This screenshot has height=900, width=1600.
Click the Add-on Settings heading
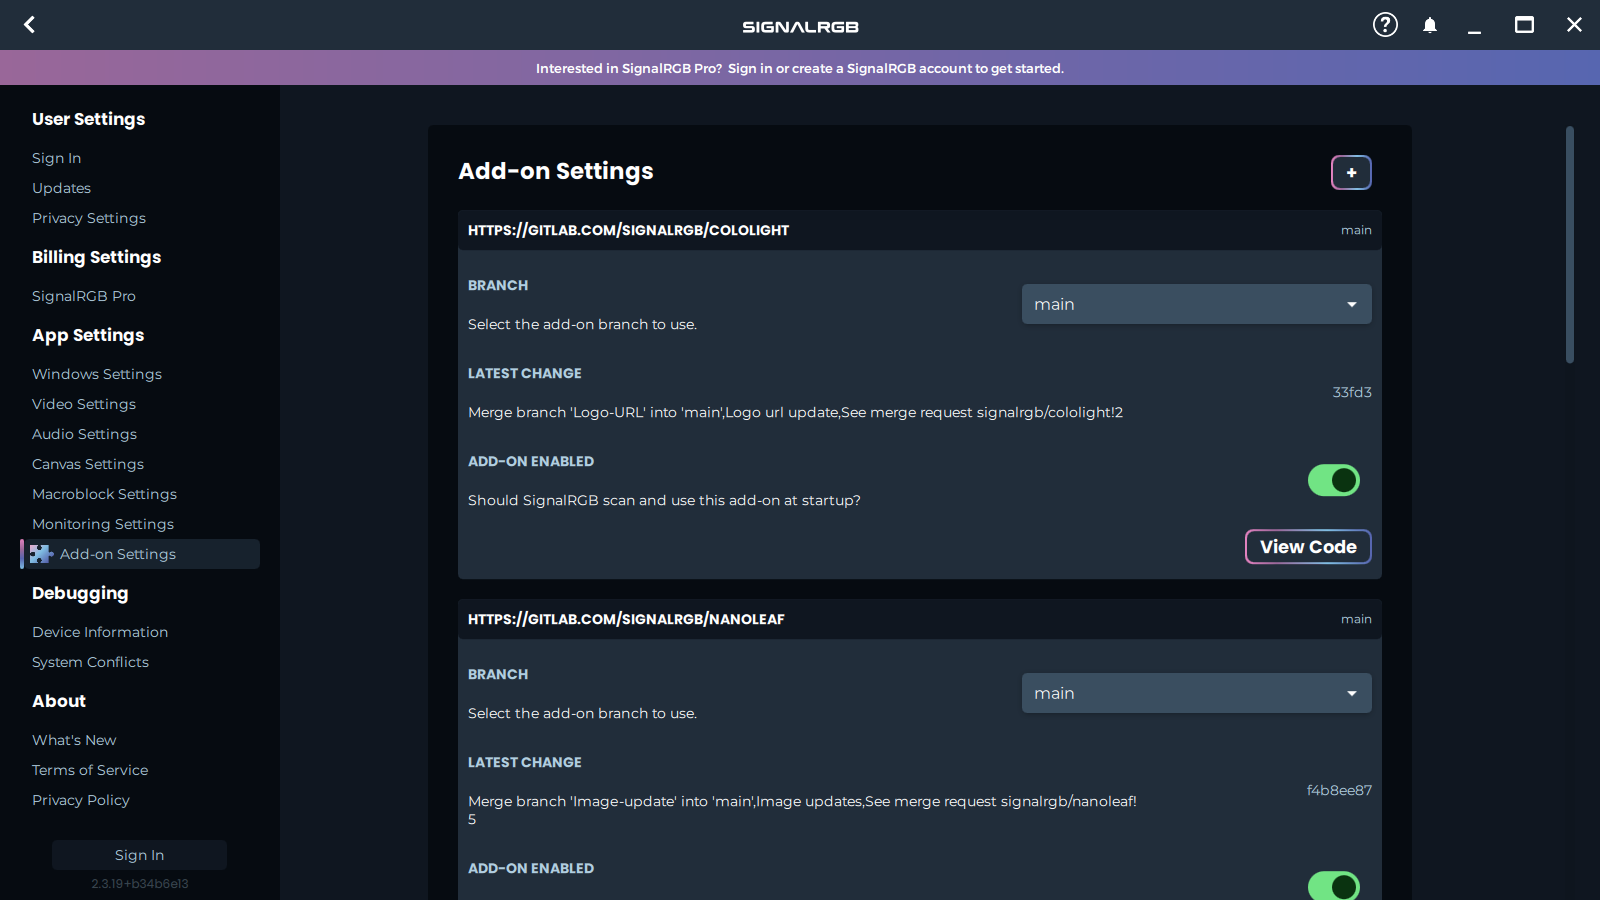[x=556, y=171]
